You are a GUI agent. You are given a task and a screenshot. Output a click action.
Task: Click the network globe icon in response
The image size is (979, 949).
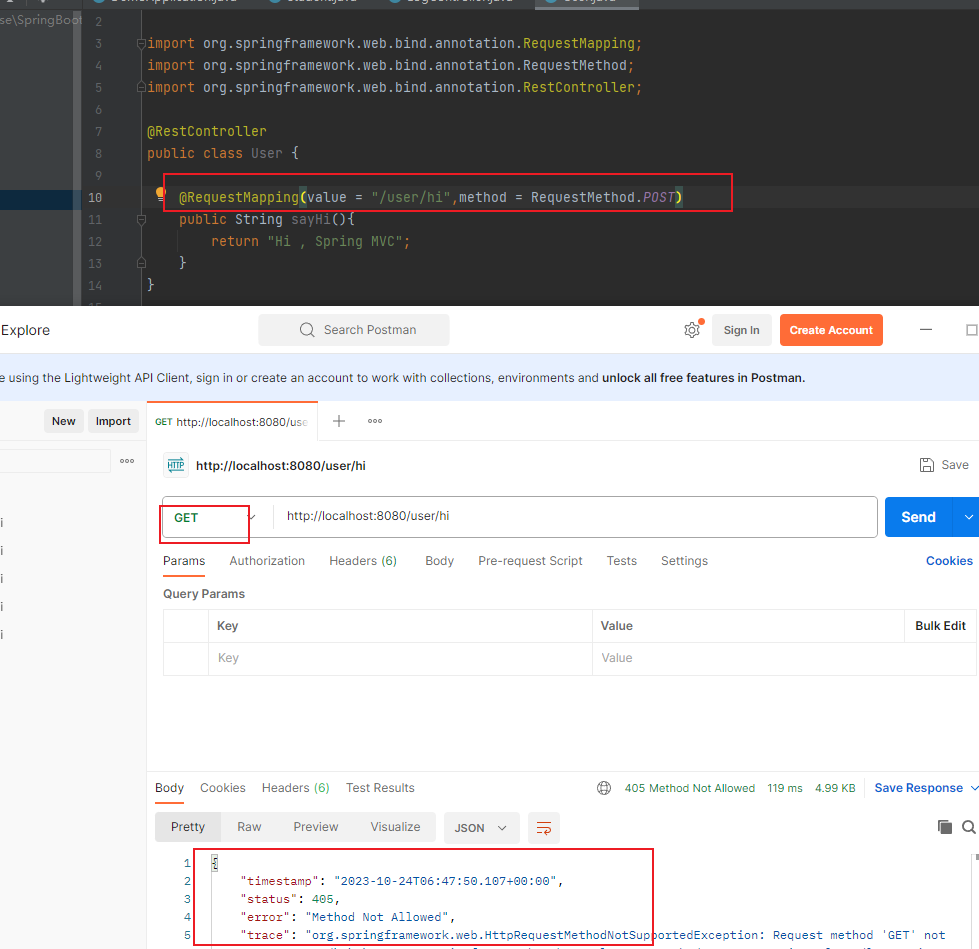pyautogui.click(x=604, y=788)
